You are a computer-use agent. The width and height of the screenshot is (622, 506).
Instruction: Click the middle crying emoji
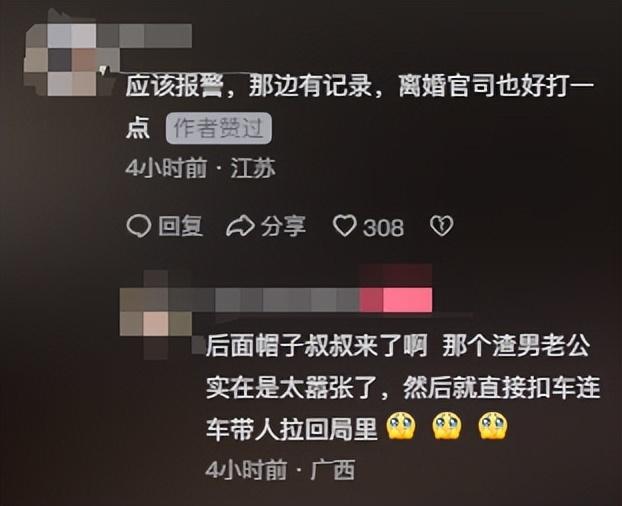click(x=447, y=426)
